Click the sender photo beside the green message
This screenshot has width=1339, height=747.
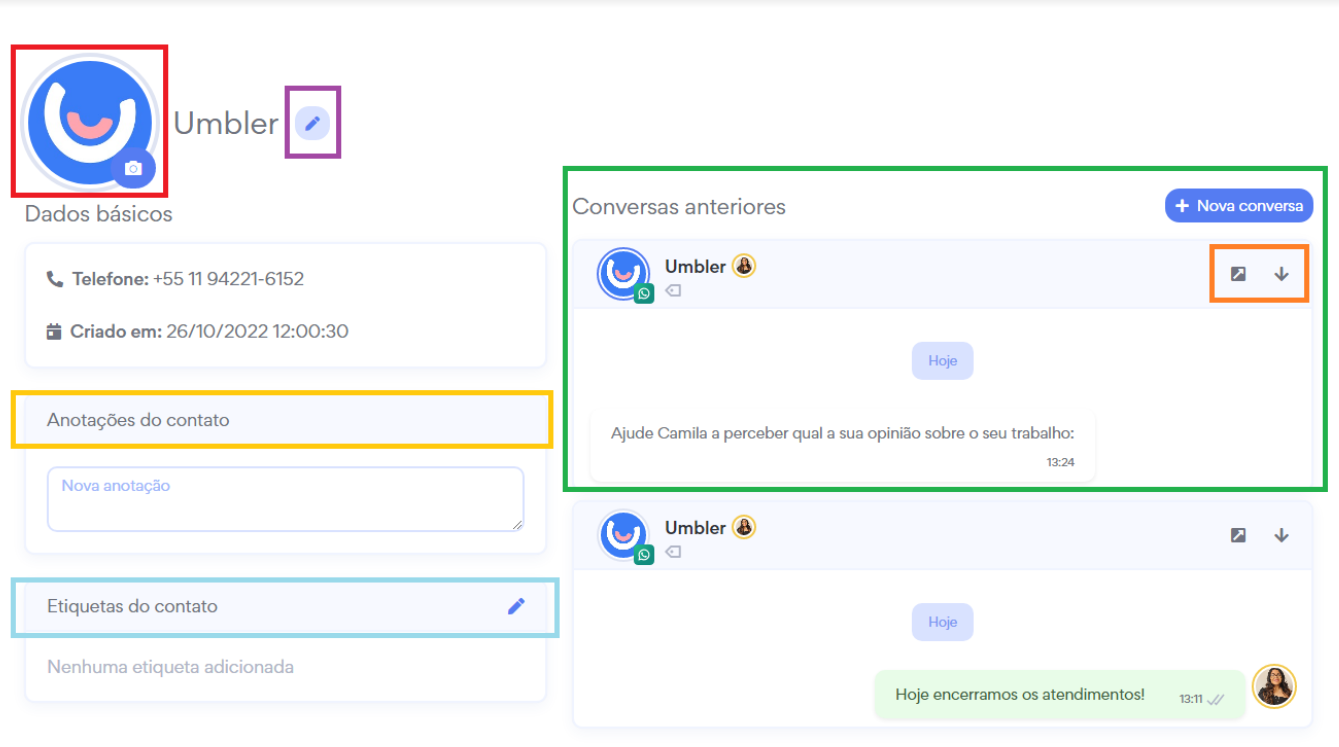[1274, 686]
